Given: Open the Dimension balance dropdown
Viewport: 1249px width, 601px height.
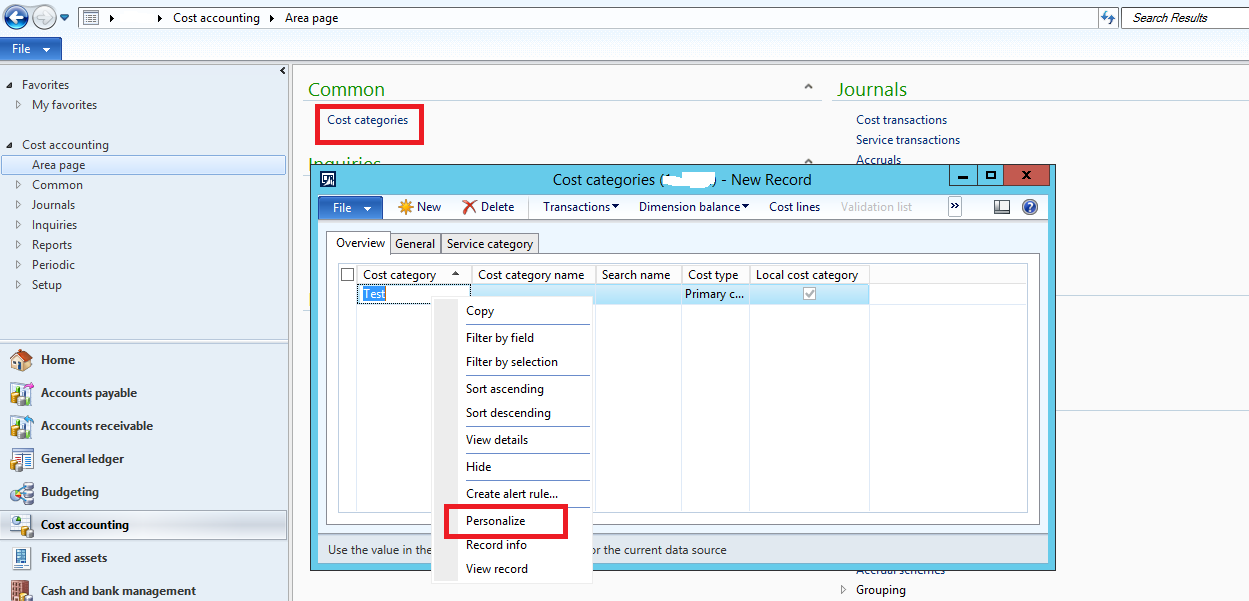Looking at the screenshot, I should 693,206.
